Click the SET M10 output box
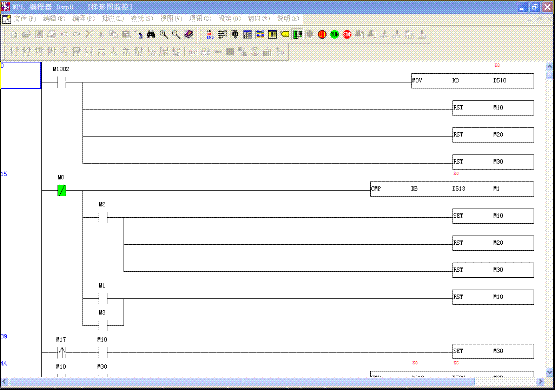 pos(493,216)
